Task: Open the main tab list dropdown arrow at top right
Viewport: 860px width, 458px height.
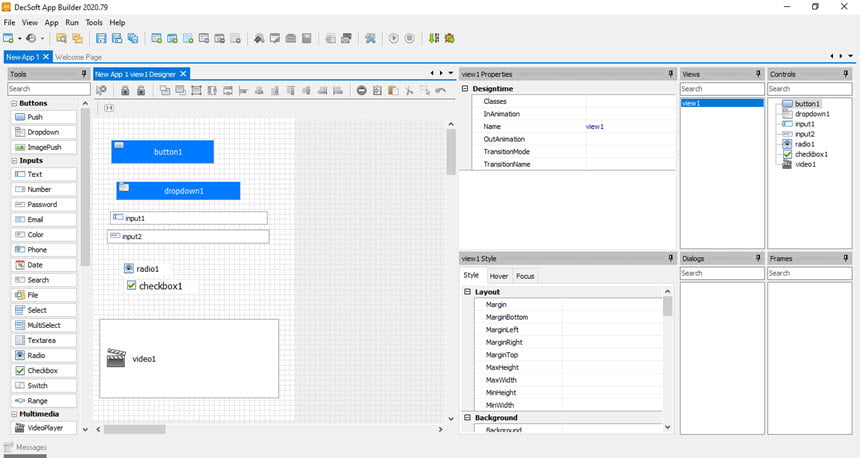Action: pyautogui.click(x=851, y=56)
